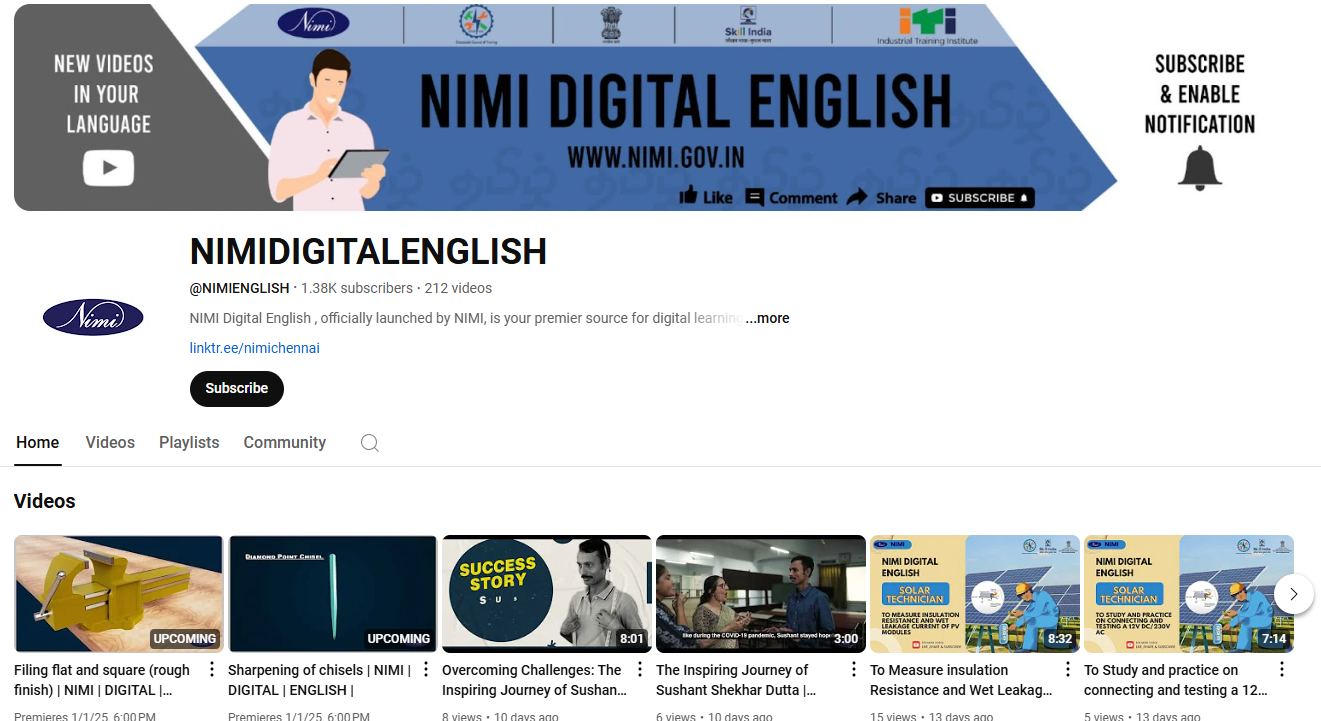
Task: Go to the Community tab
Action: pyautogui.click(x=284, y=442)
